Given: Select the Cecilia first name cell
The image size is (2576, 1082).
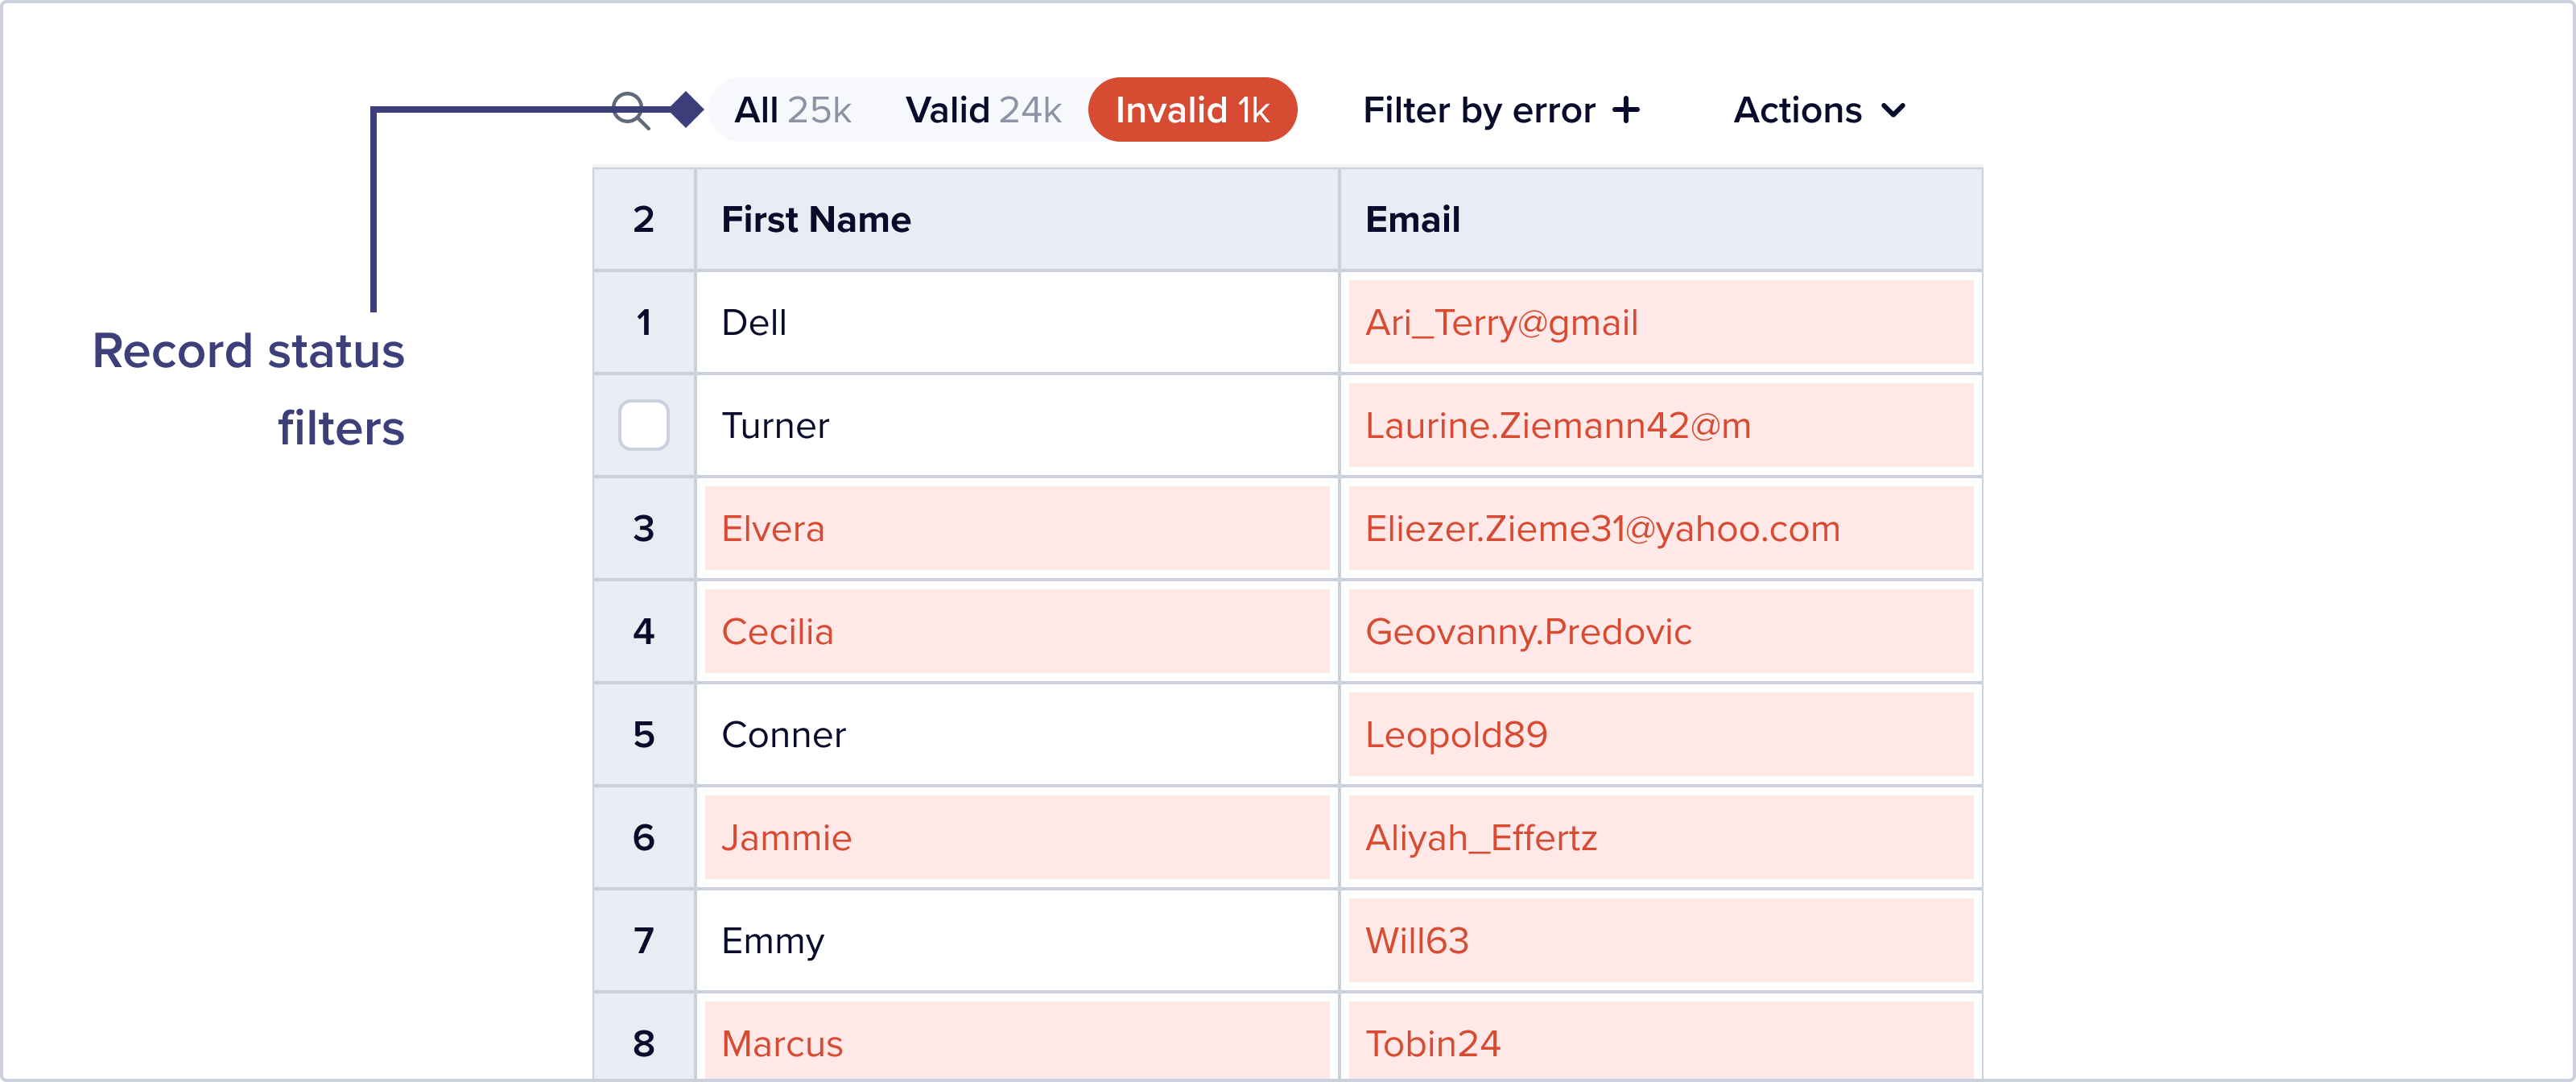Looking at the screenshot, I should tap(1016, 632).
